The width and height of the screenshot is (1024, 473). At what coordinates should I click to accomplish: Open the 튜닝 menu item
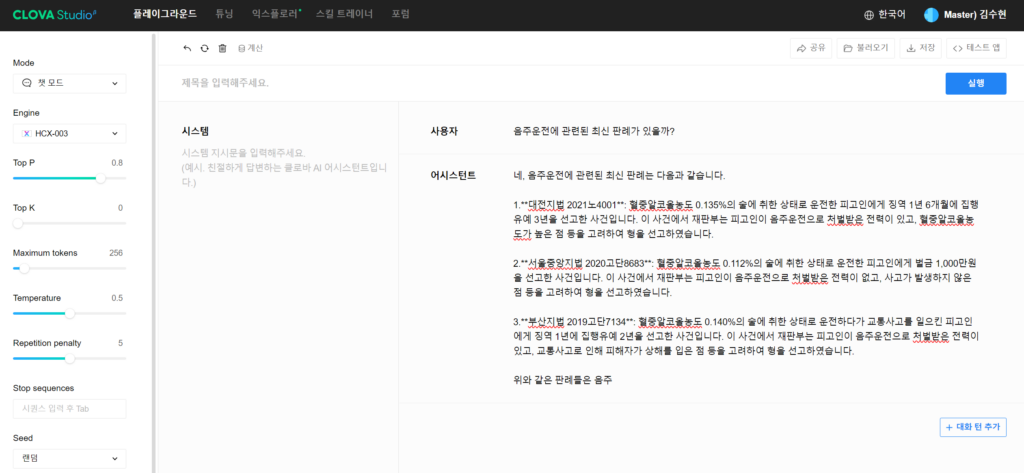click(224, 15)
